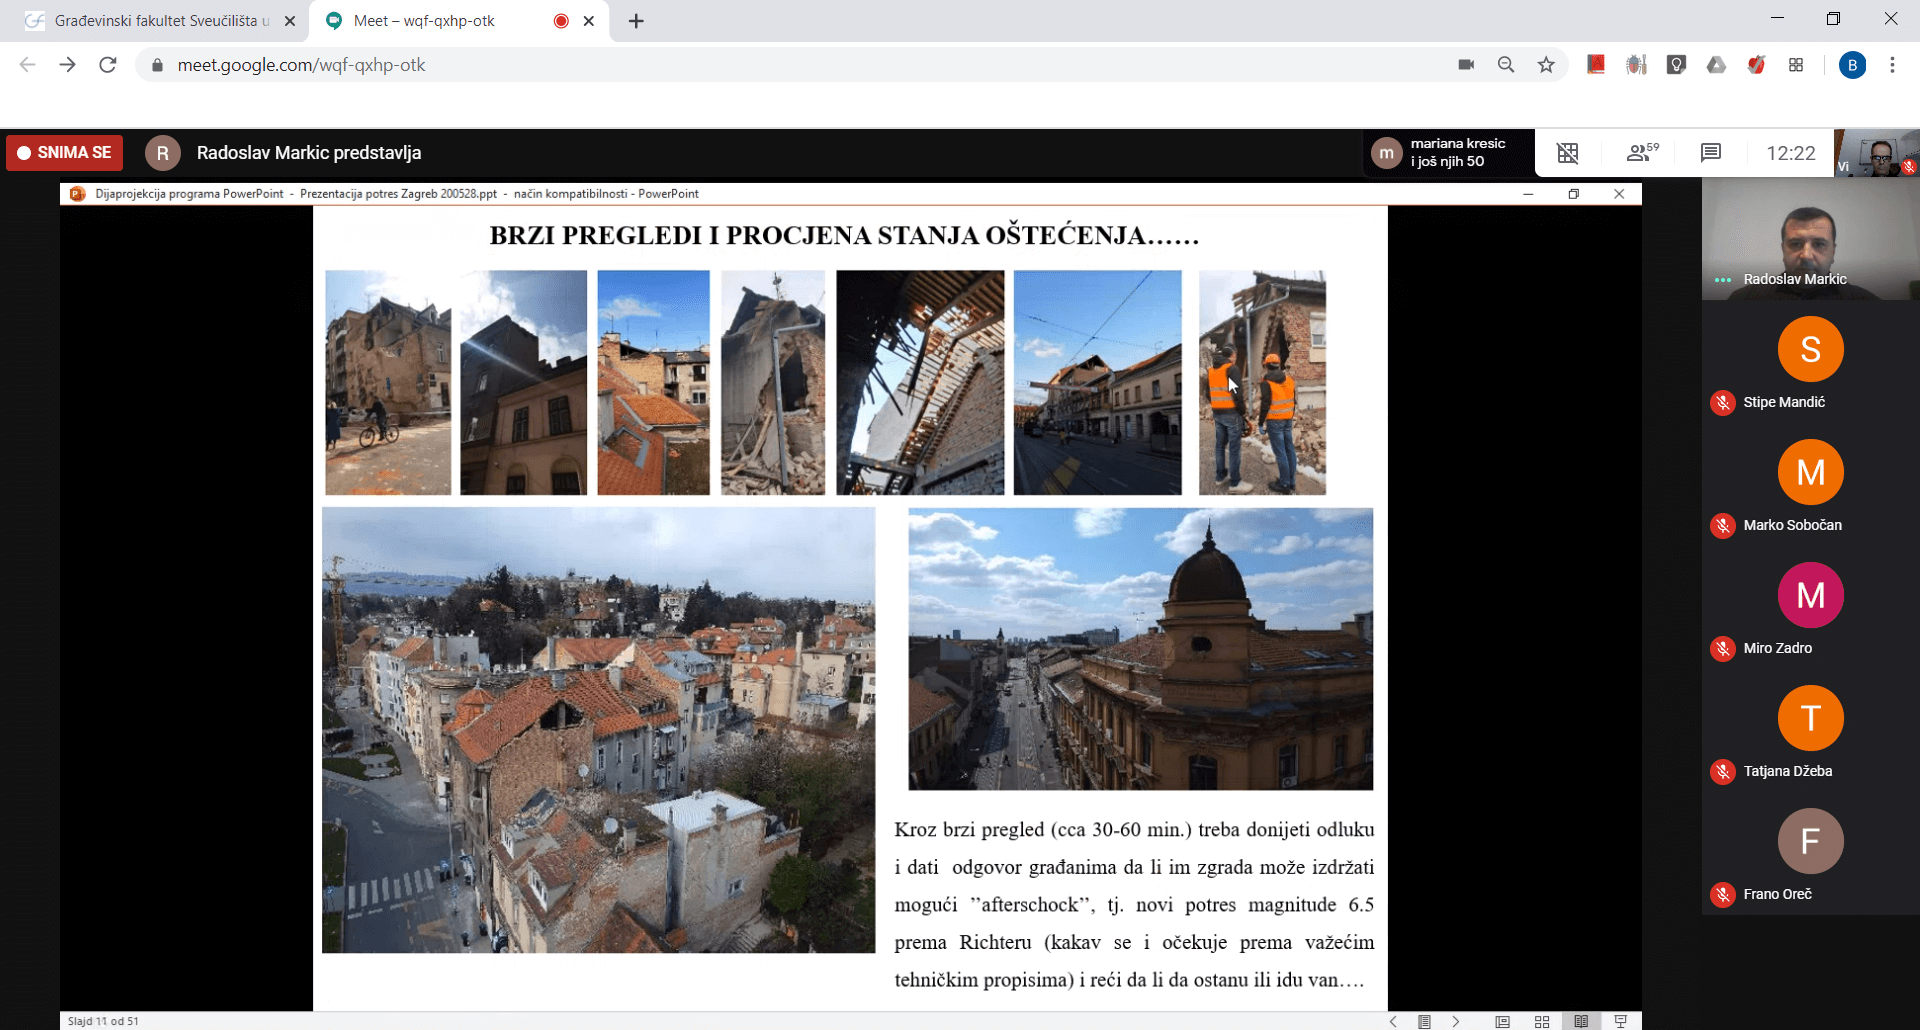The height and width of the screenshot is (1030, 1920).
Task: Open the Chrome profile B avatar
Action: click(x=1852, y=65)
